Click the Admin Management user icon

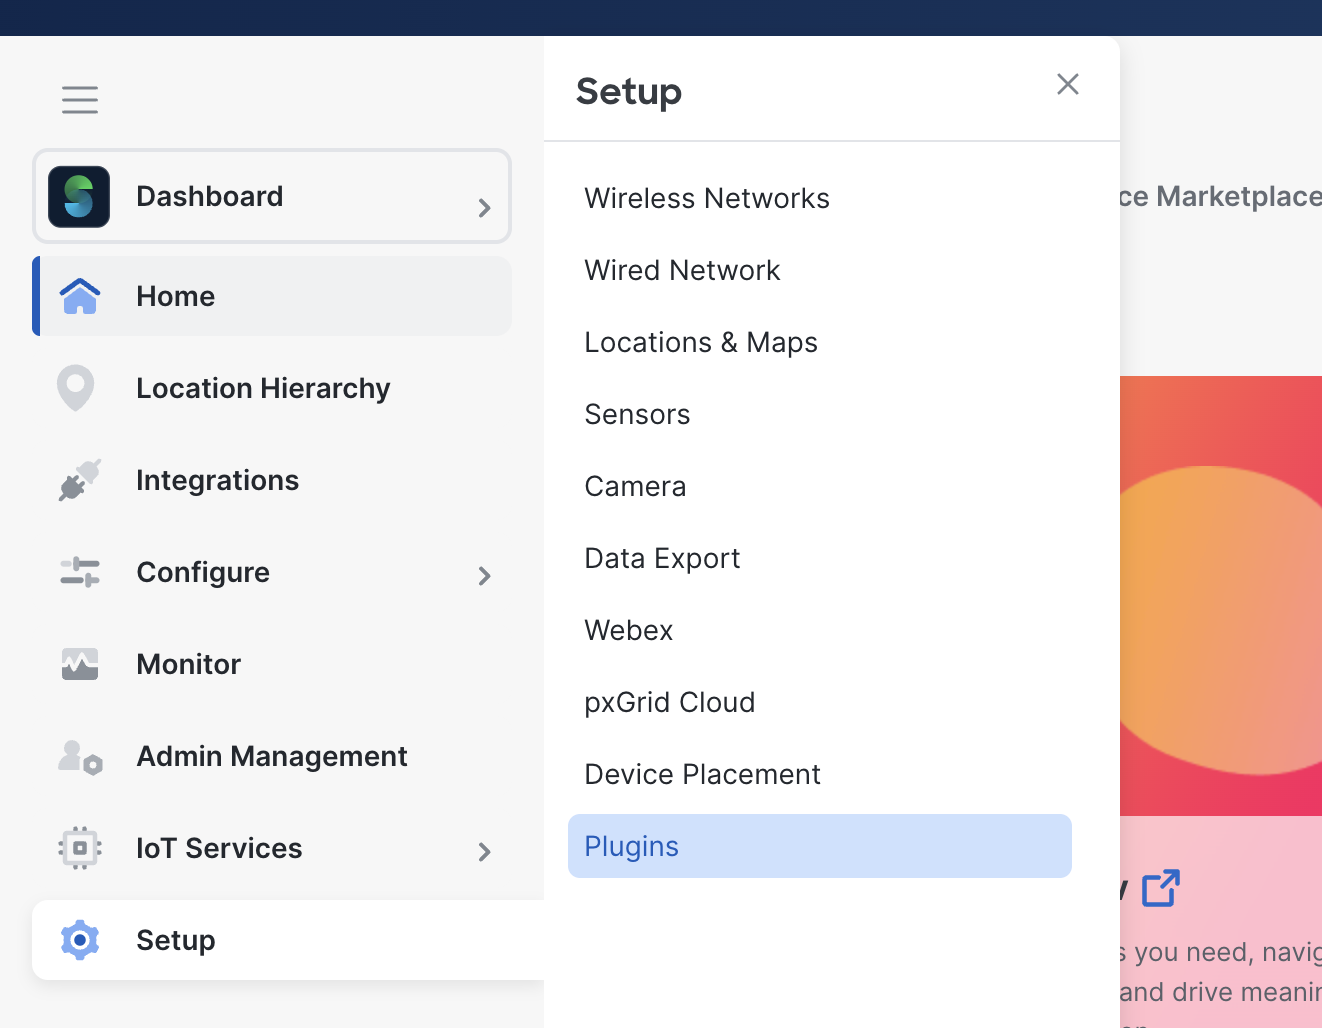[80, 757]
